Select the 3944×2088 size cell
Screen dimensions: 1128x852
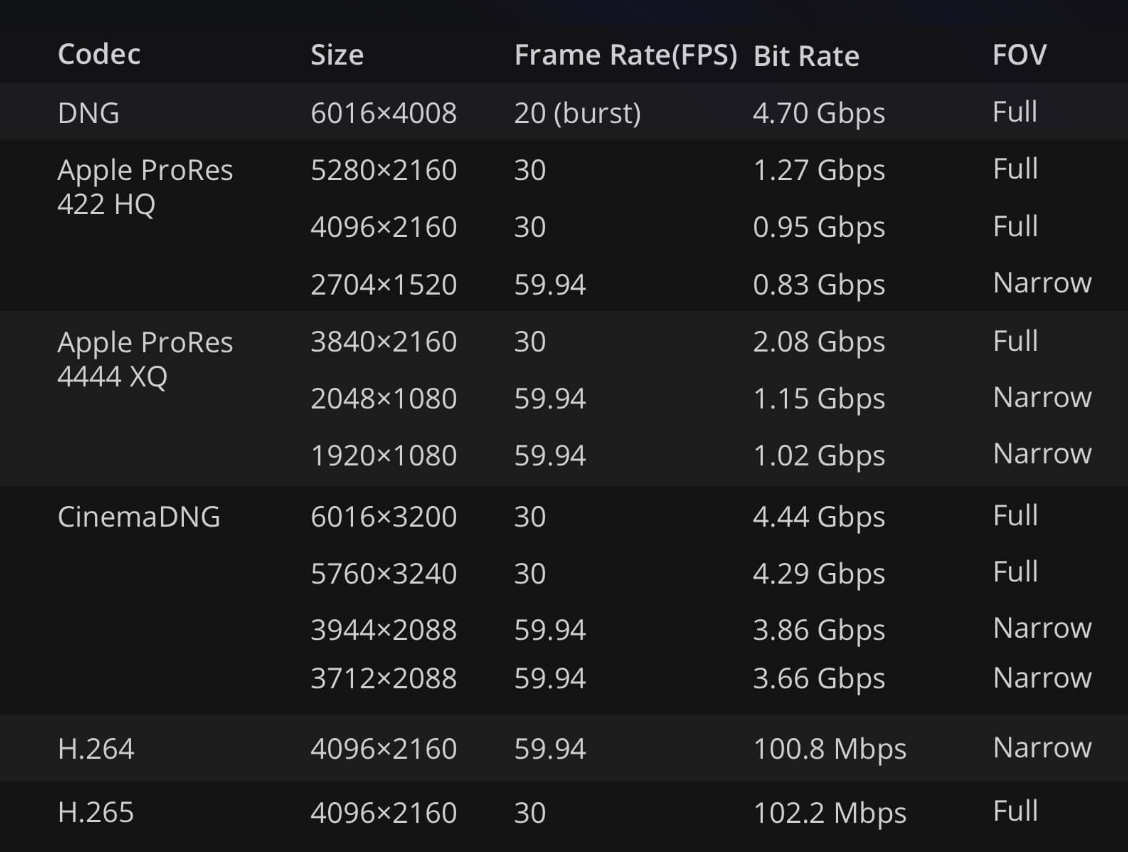click(x=383, y=630)
